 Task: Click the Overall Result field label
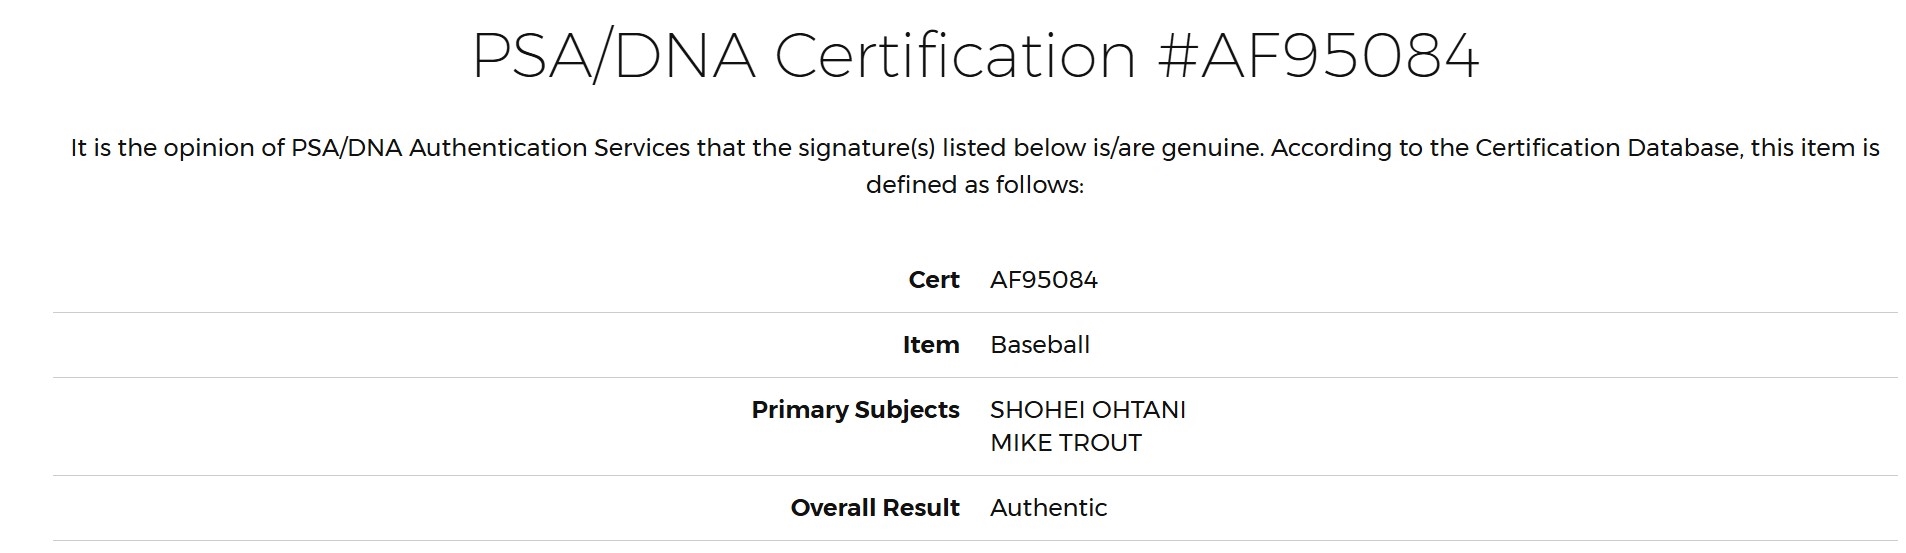pos(875,508)
